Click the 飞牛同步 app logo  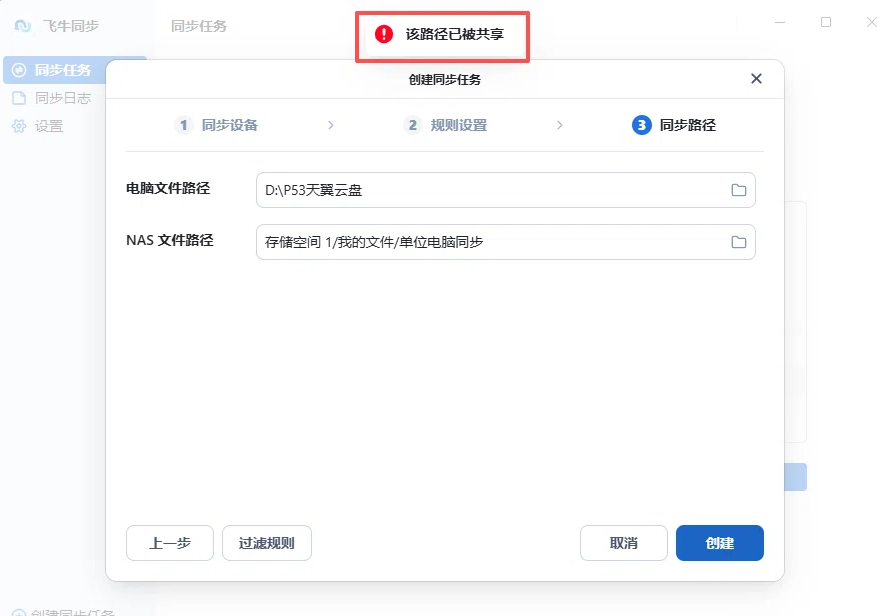click(22, 26)
